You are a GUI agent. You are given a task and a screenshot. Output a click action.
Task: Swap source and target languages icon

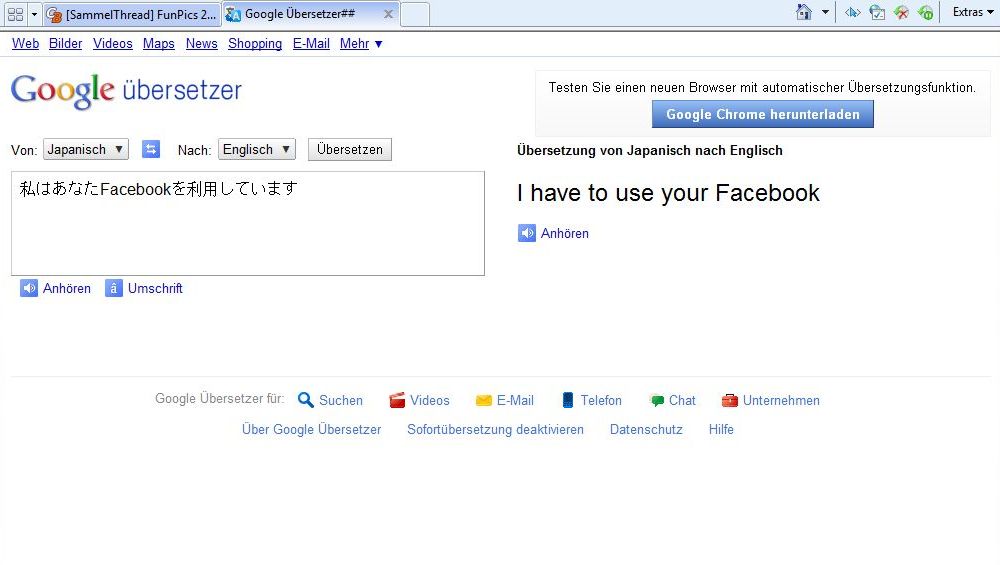point(151,149)
